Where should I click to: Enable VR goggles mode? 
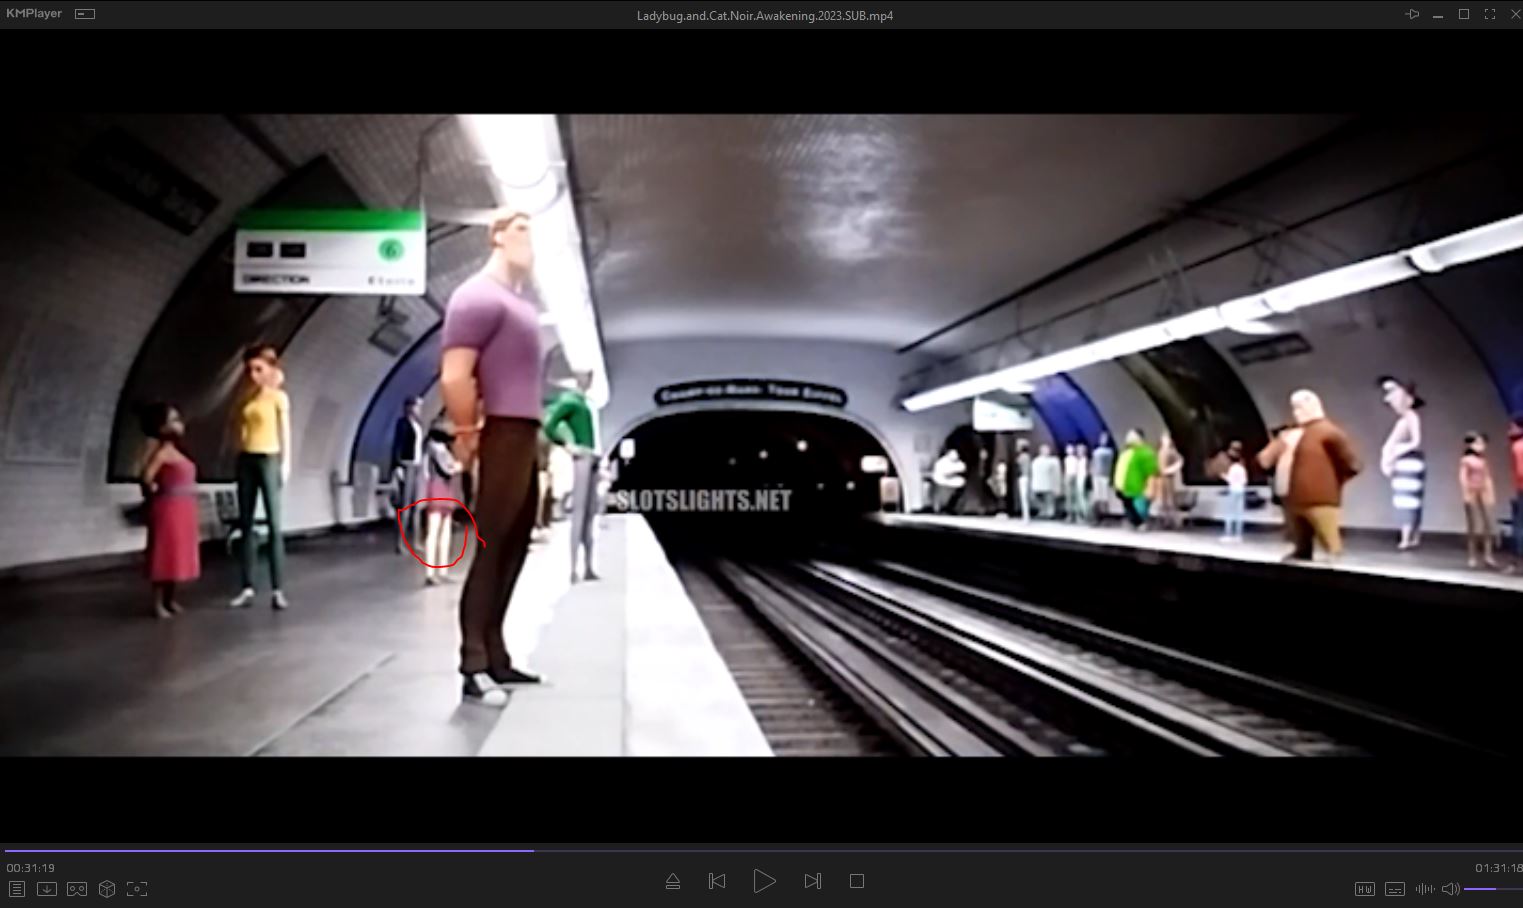[77, 889]
